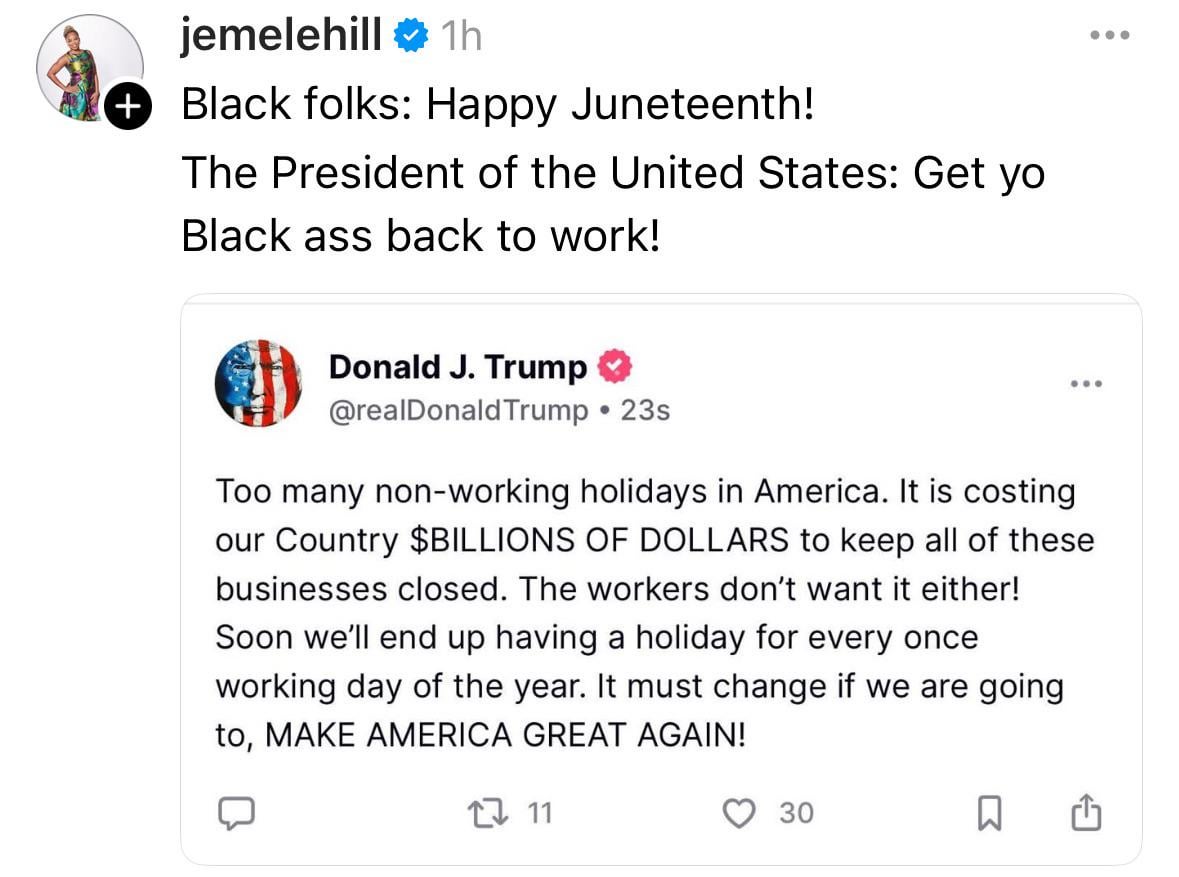The width and height of the screenshot is (1179, 877).
Task: Like the post with the heart icon
Action: click(740, 814)
